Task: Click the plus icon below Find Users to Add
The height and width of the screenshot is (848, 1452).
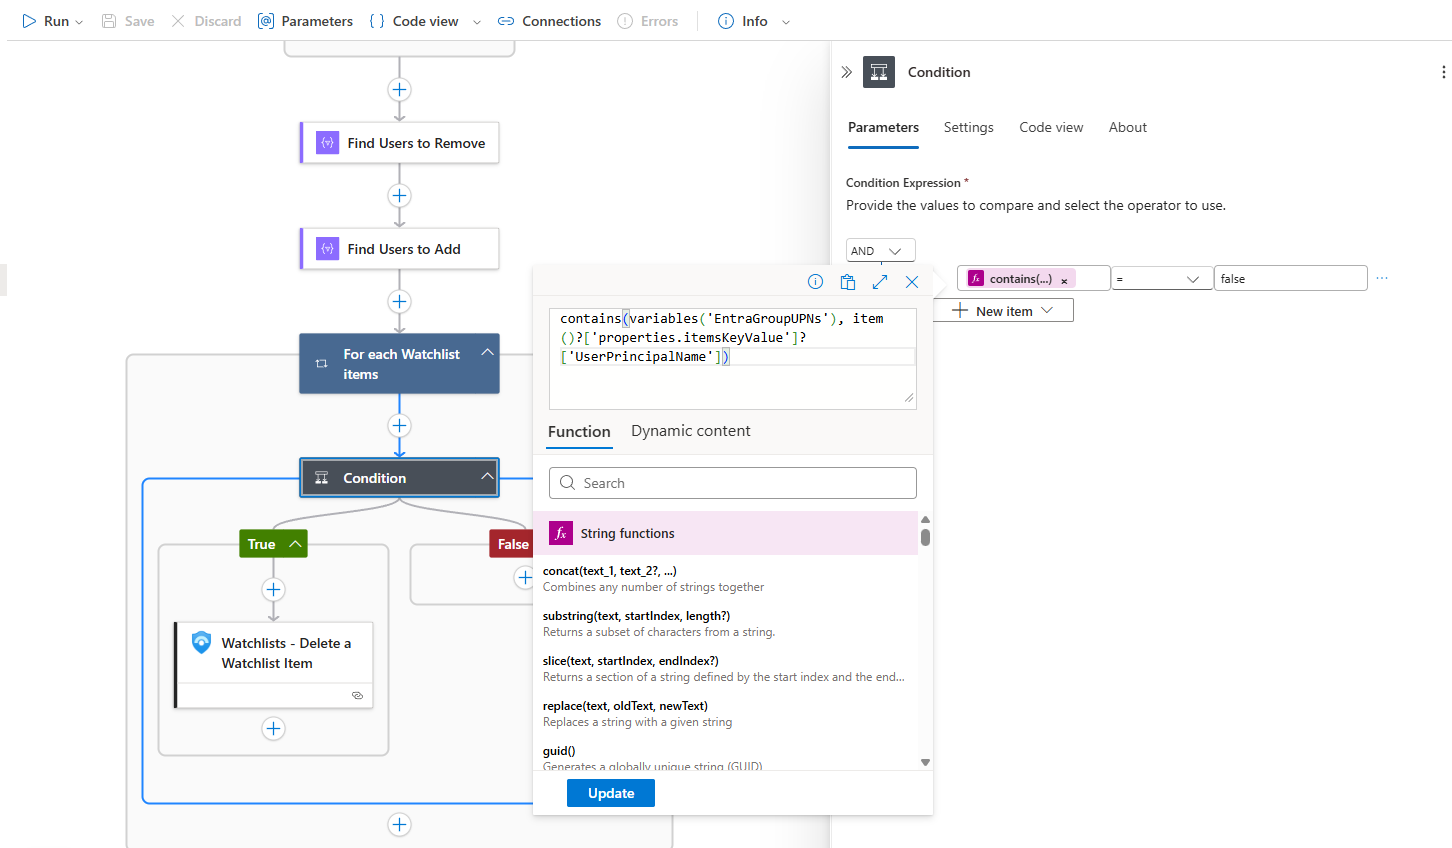Action: point(399,301)
